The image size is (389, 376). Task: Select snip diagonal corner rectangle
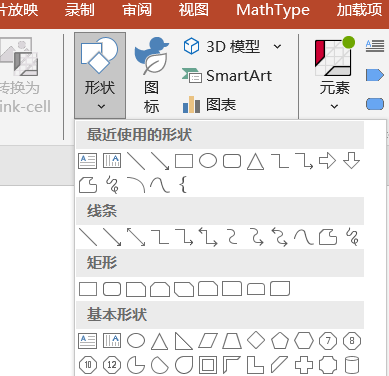(x=184, y=289)
